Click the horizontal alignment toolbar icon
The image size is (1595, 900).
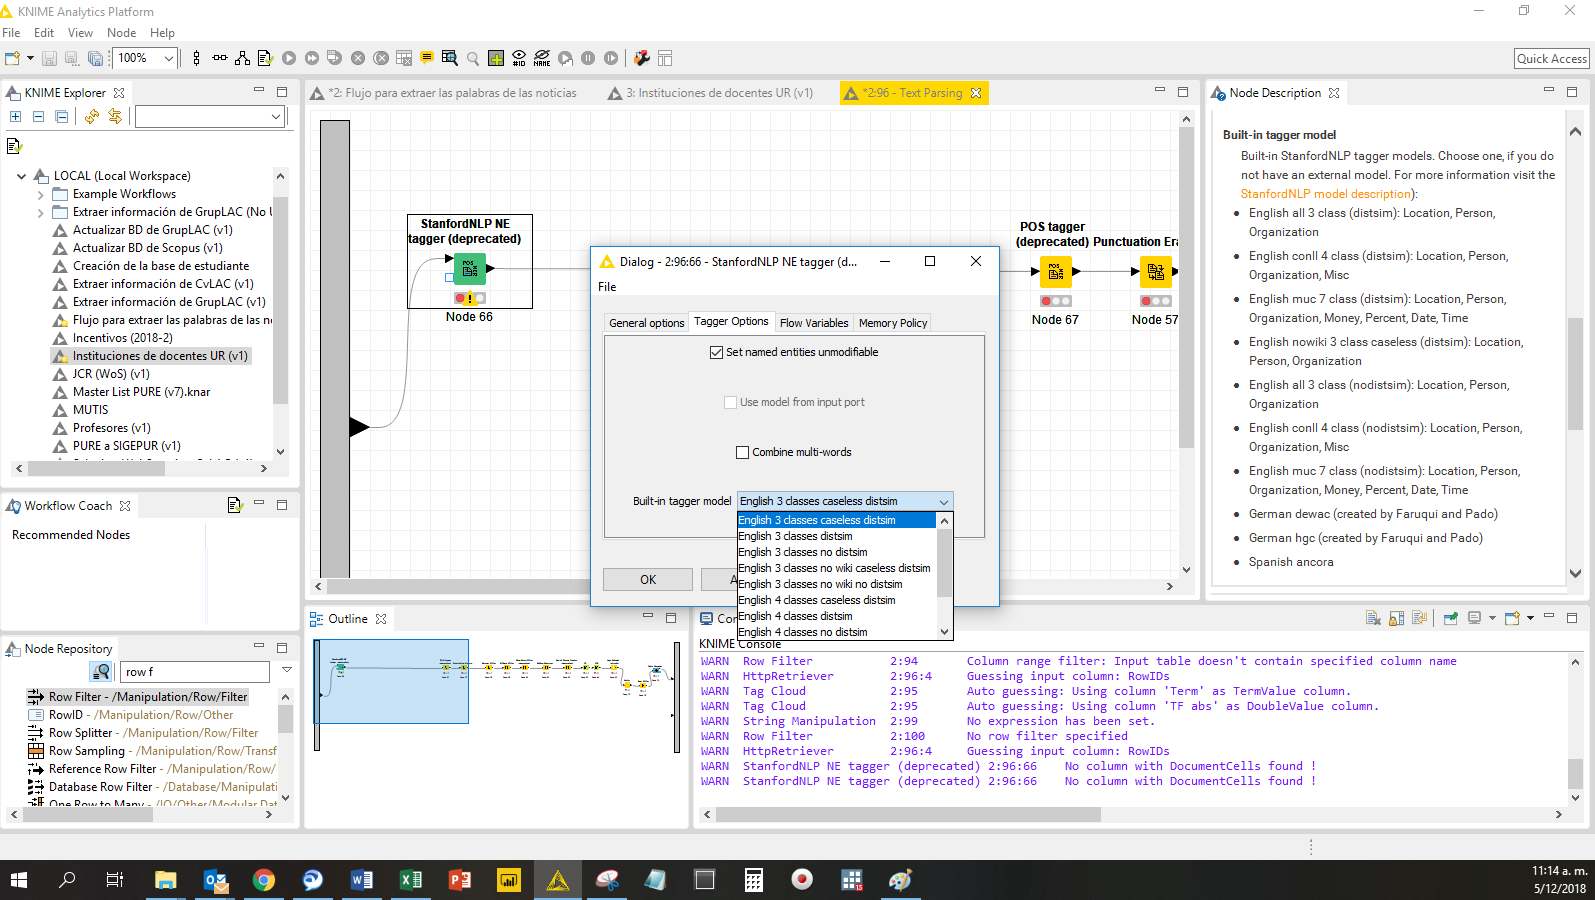pyautogui.click(x=219, y=58)
